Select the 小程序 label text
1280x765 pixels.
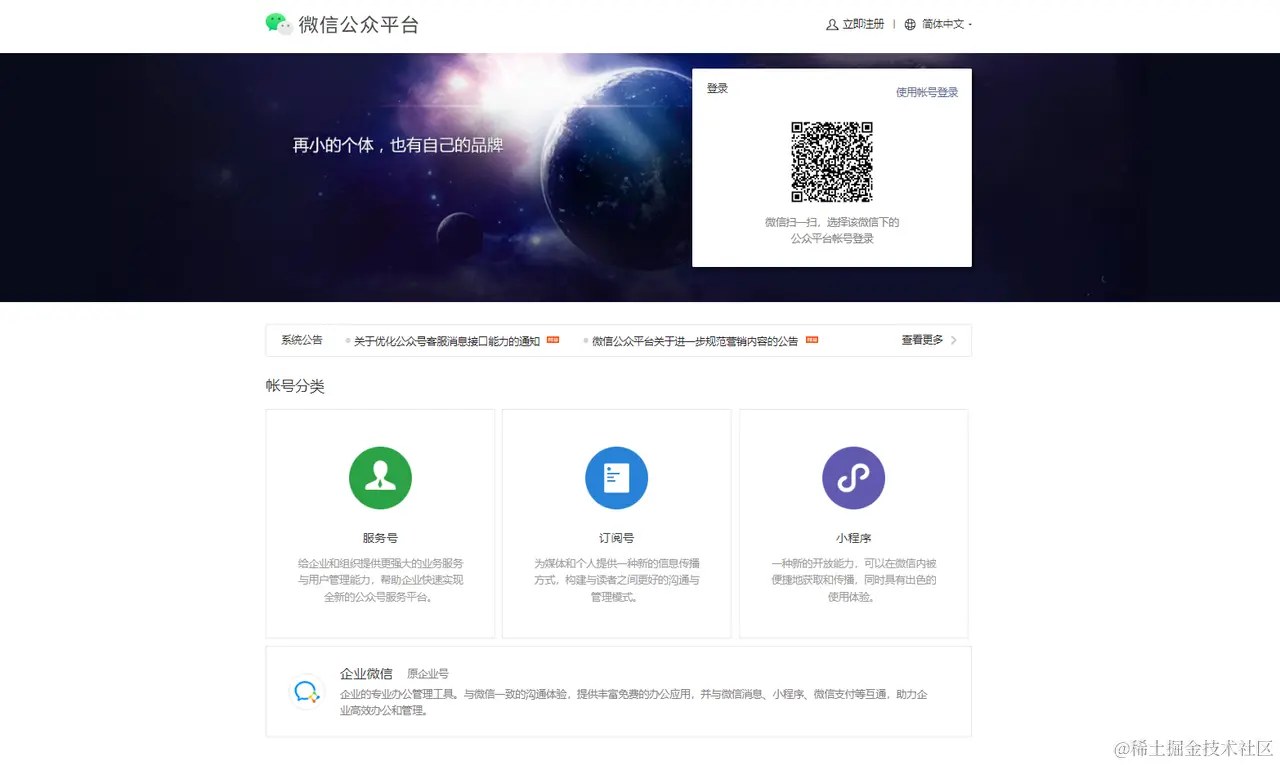click(x=854, y=538)
